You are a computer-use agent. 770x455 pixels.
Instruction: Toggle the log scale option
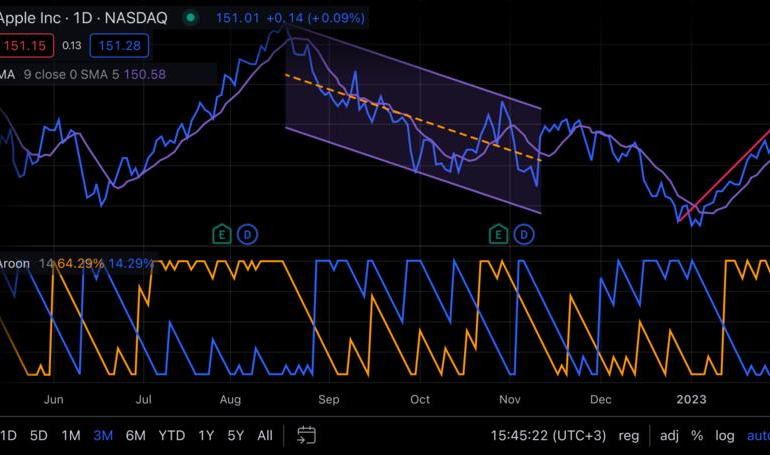tap(724, 435)
